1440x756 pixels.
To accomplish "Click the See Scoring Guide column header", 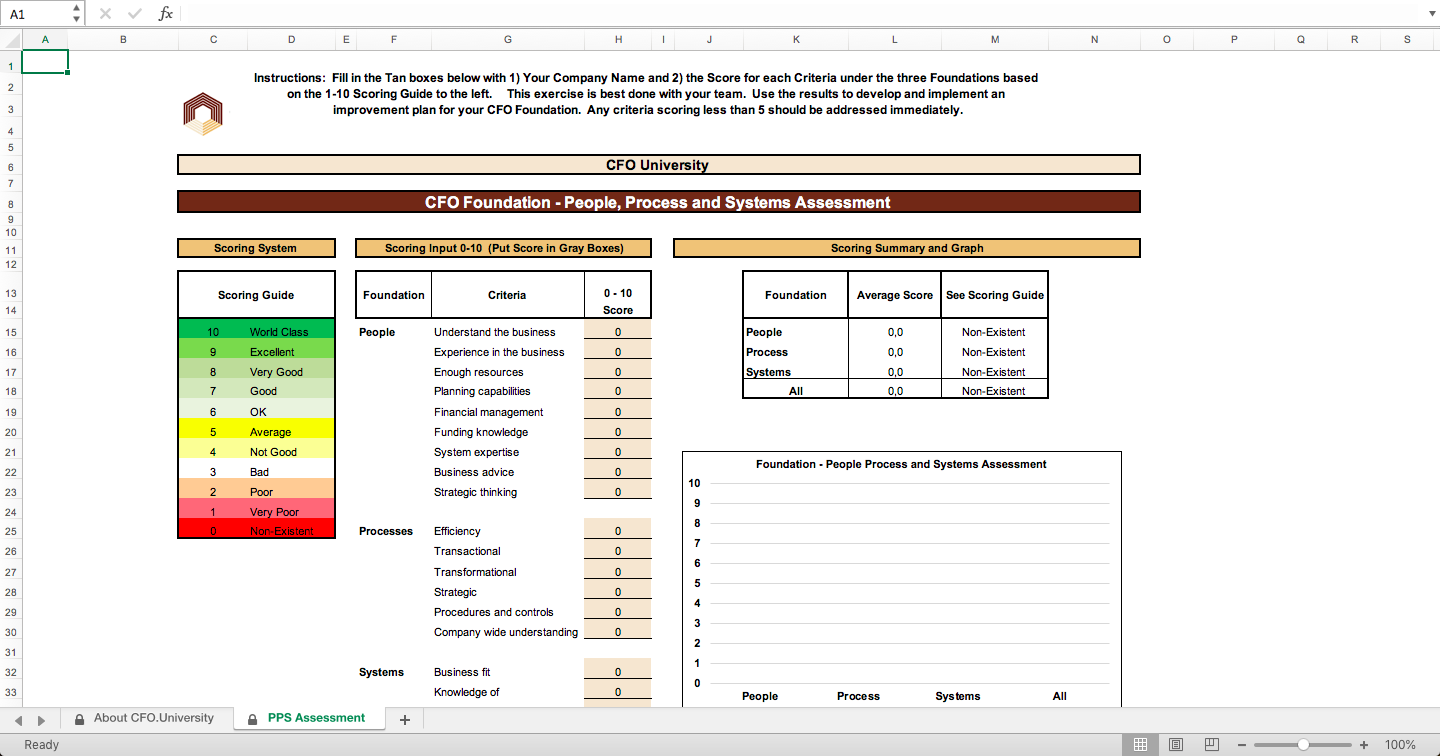I will tap(995, 295).
